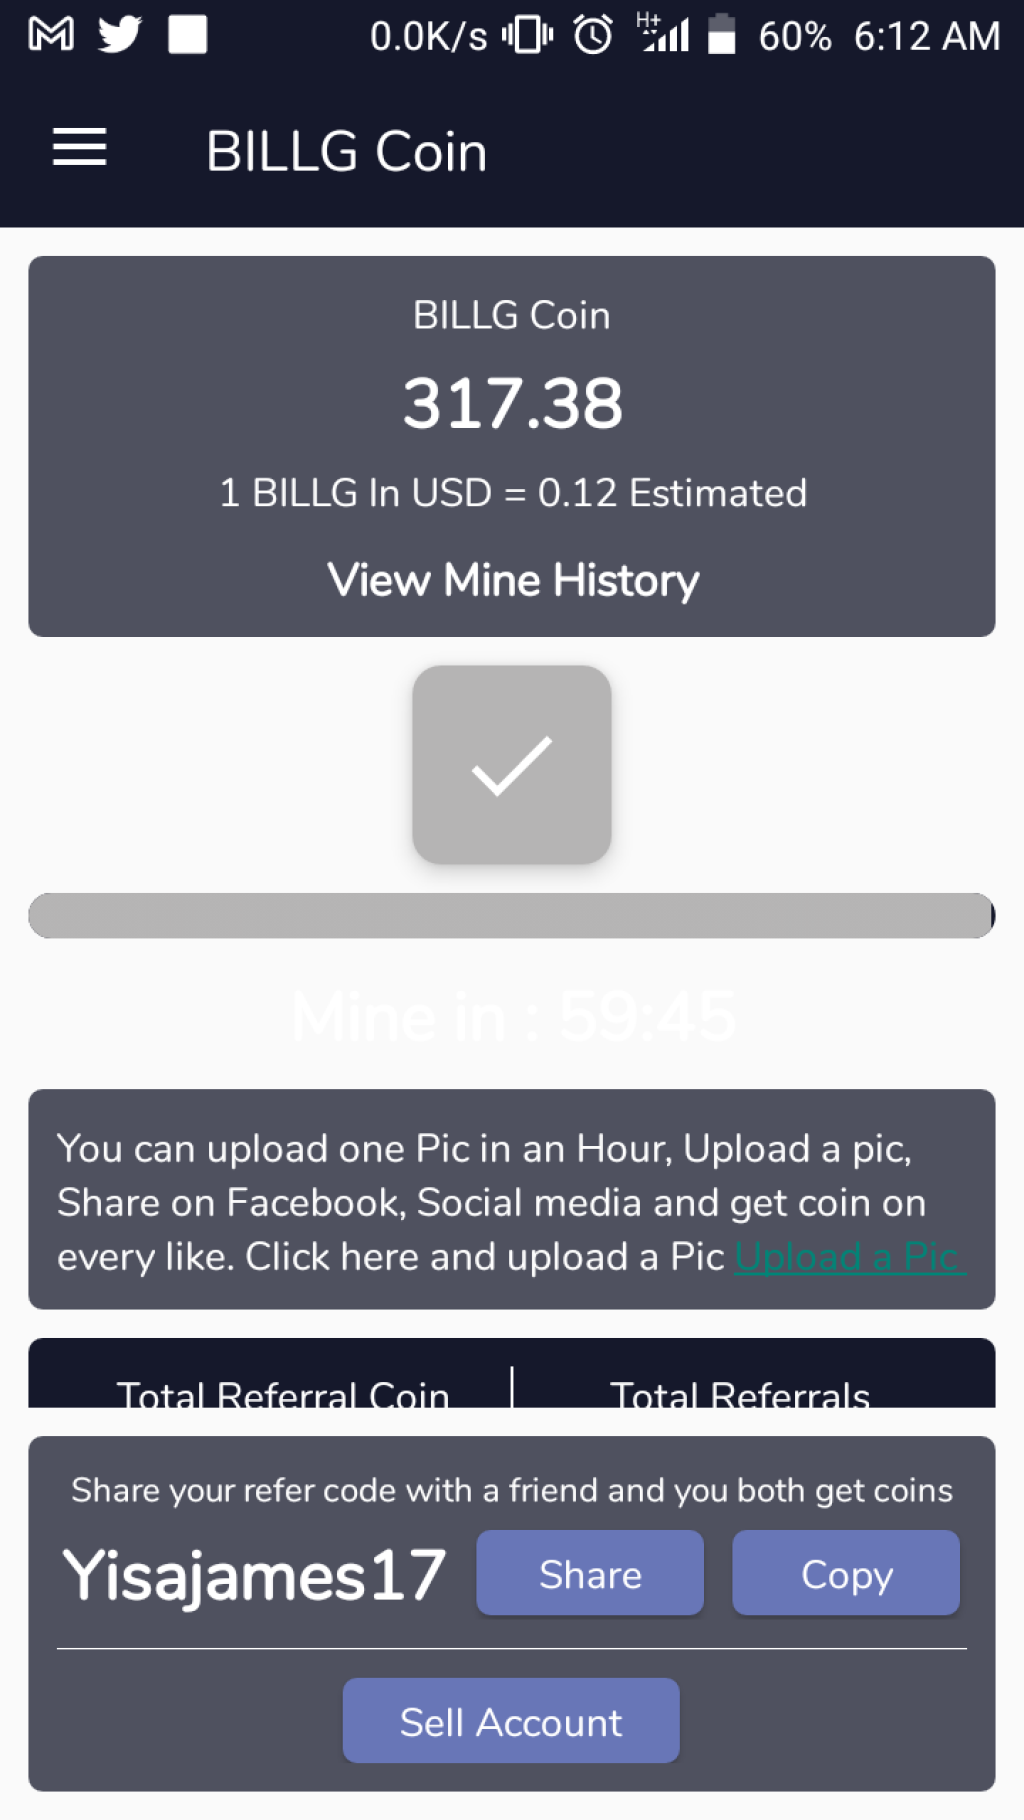Tap the checkmark mine button
Image resolution: width=1024 pixels, height=1820 pixels.
(x=512, y=765)
